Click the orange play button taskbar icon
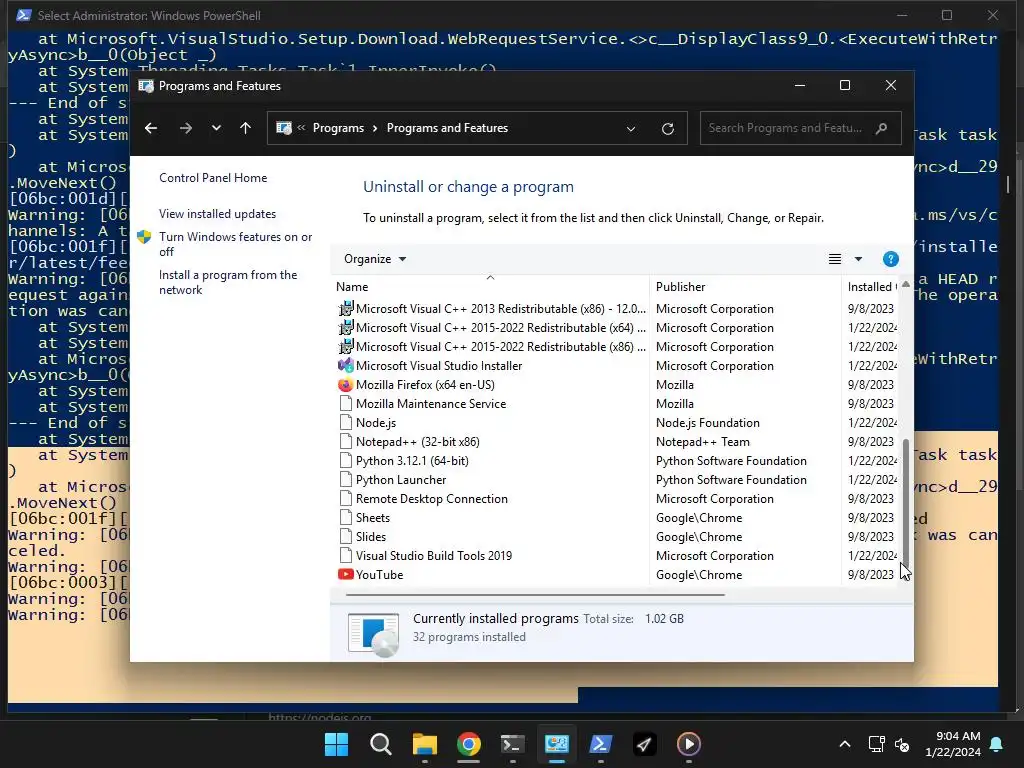This screenshot has height=768, width=1024. point(688,744)
